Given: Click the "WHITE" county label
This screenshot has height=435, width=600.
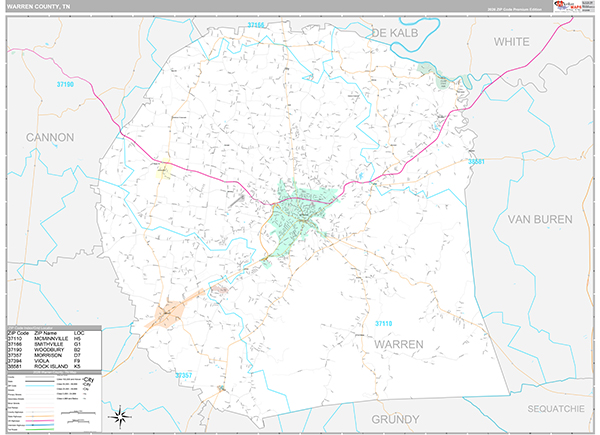Looking at the screenshot, I should [511, 42].
